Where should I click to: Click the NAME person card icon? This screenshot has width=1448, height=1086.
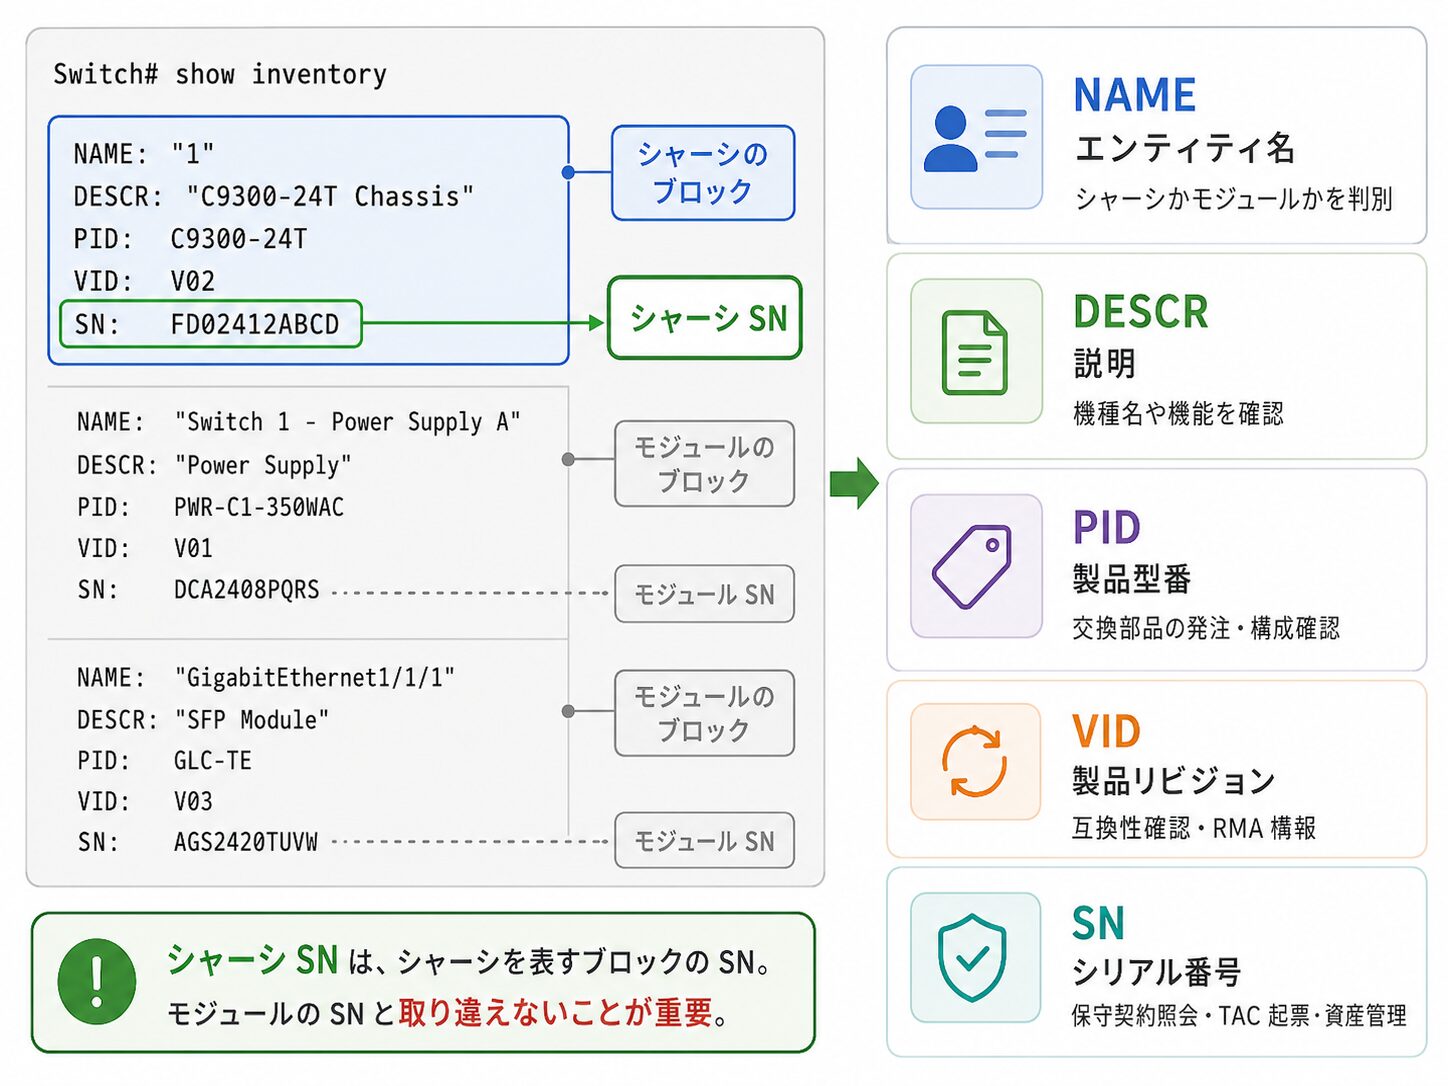(x=976, y=137)
